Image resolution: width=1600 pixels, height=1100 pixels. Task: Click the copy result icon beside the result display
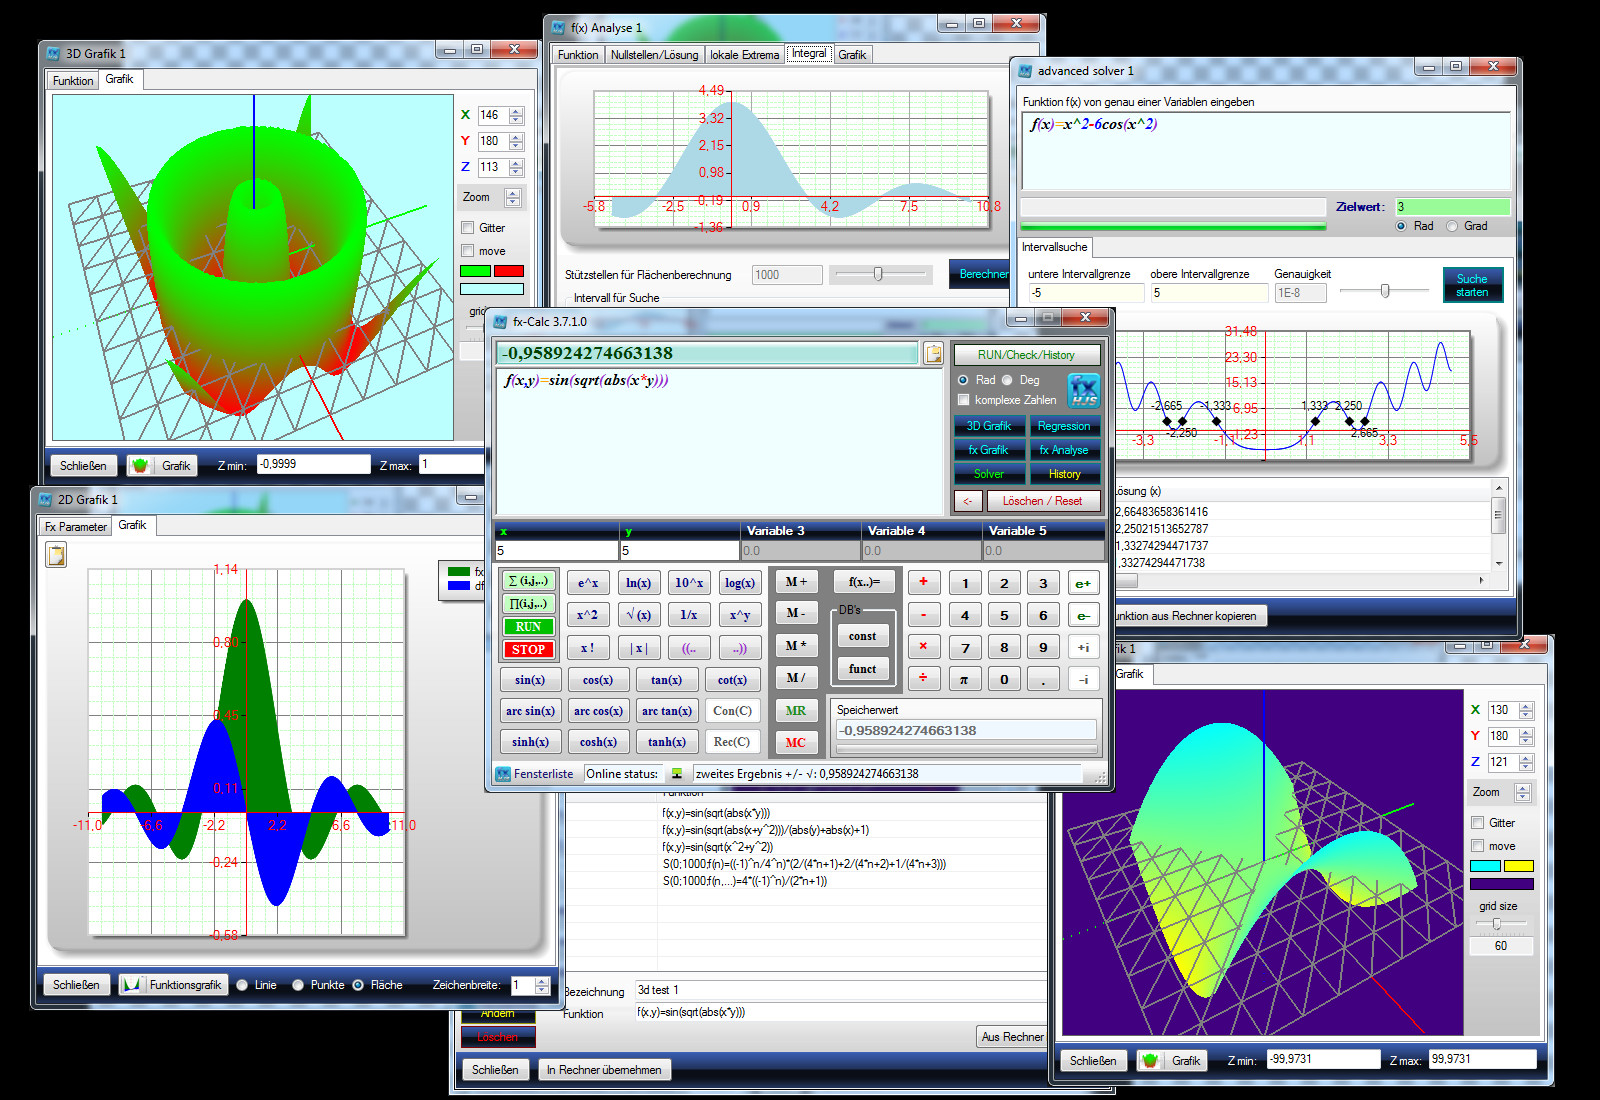click(x=934, y=353)
